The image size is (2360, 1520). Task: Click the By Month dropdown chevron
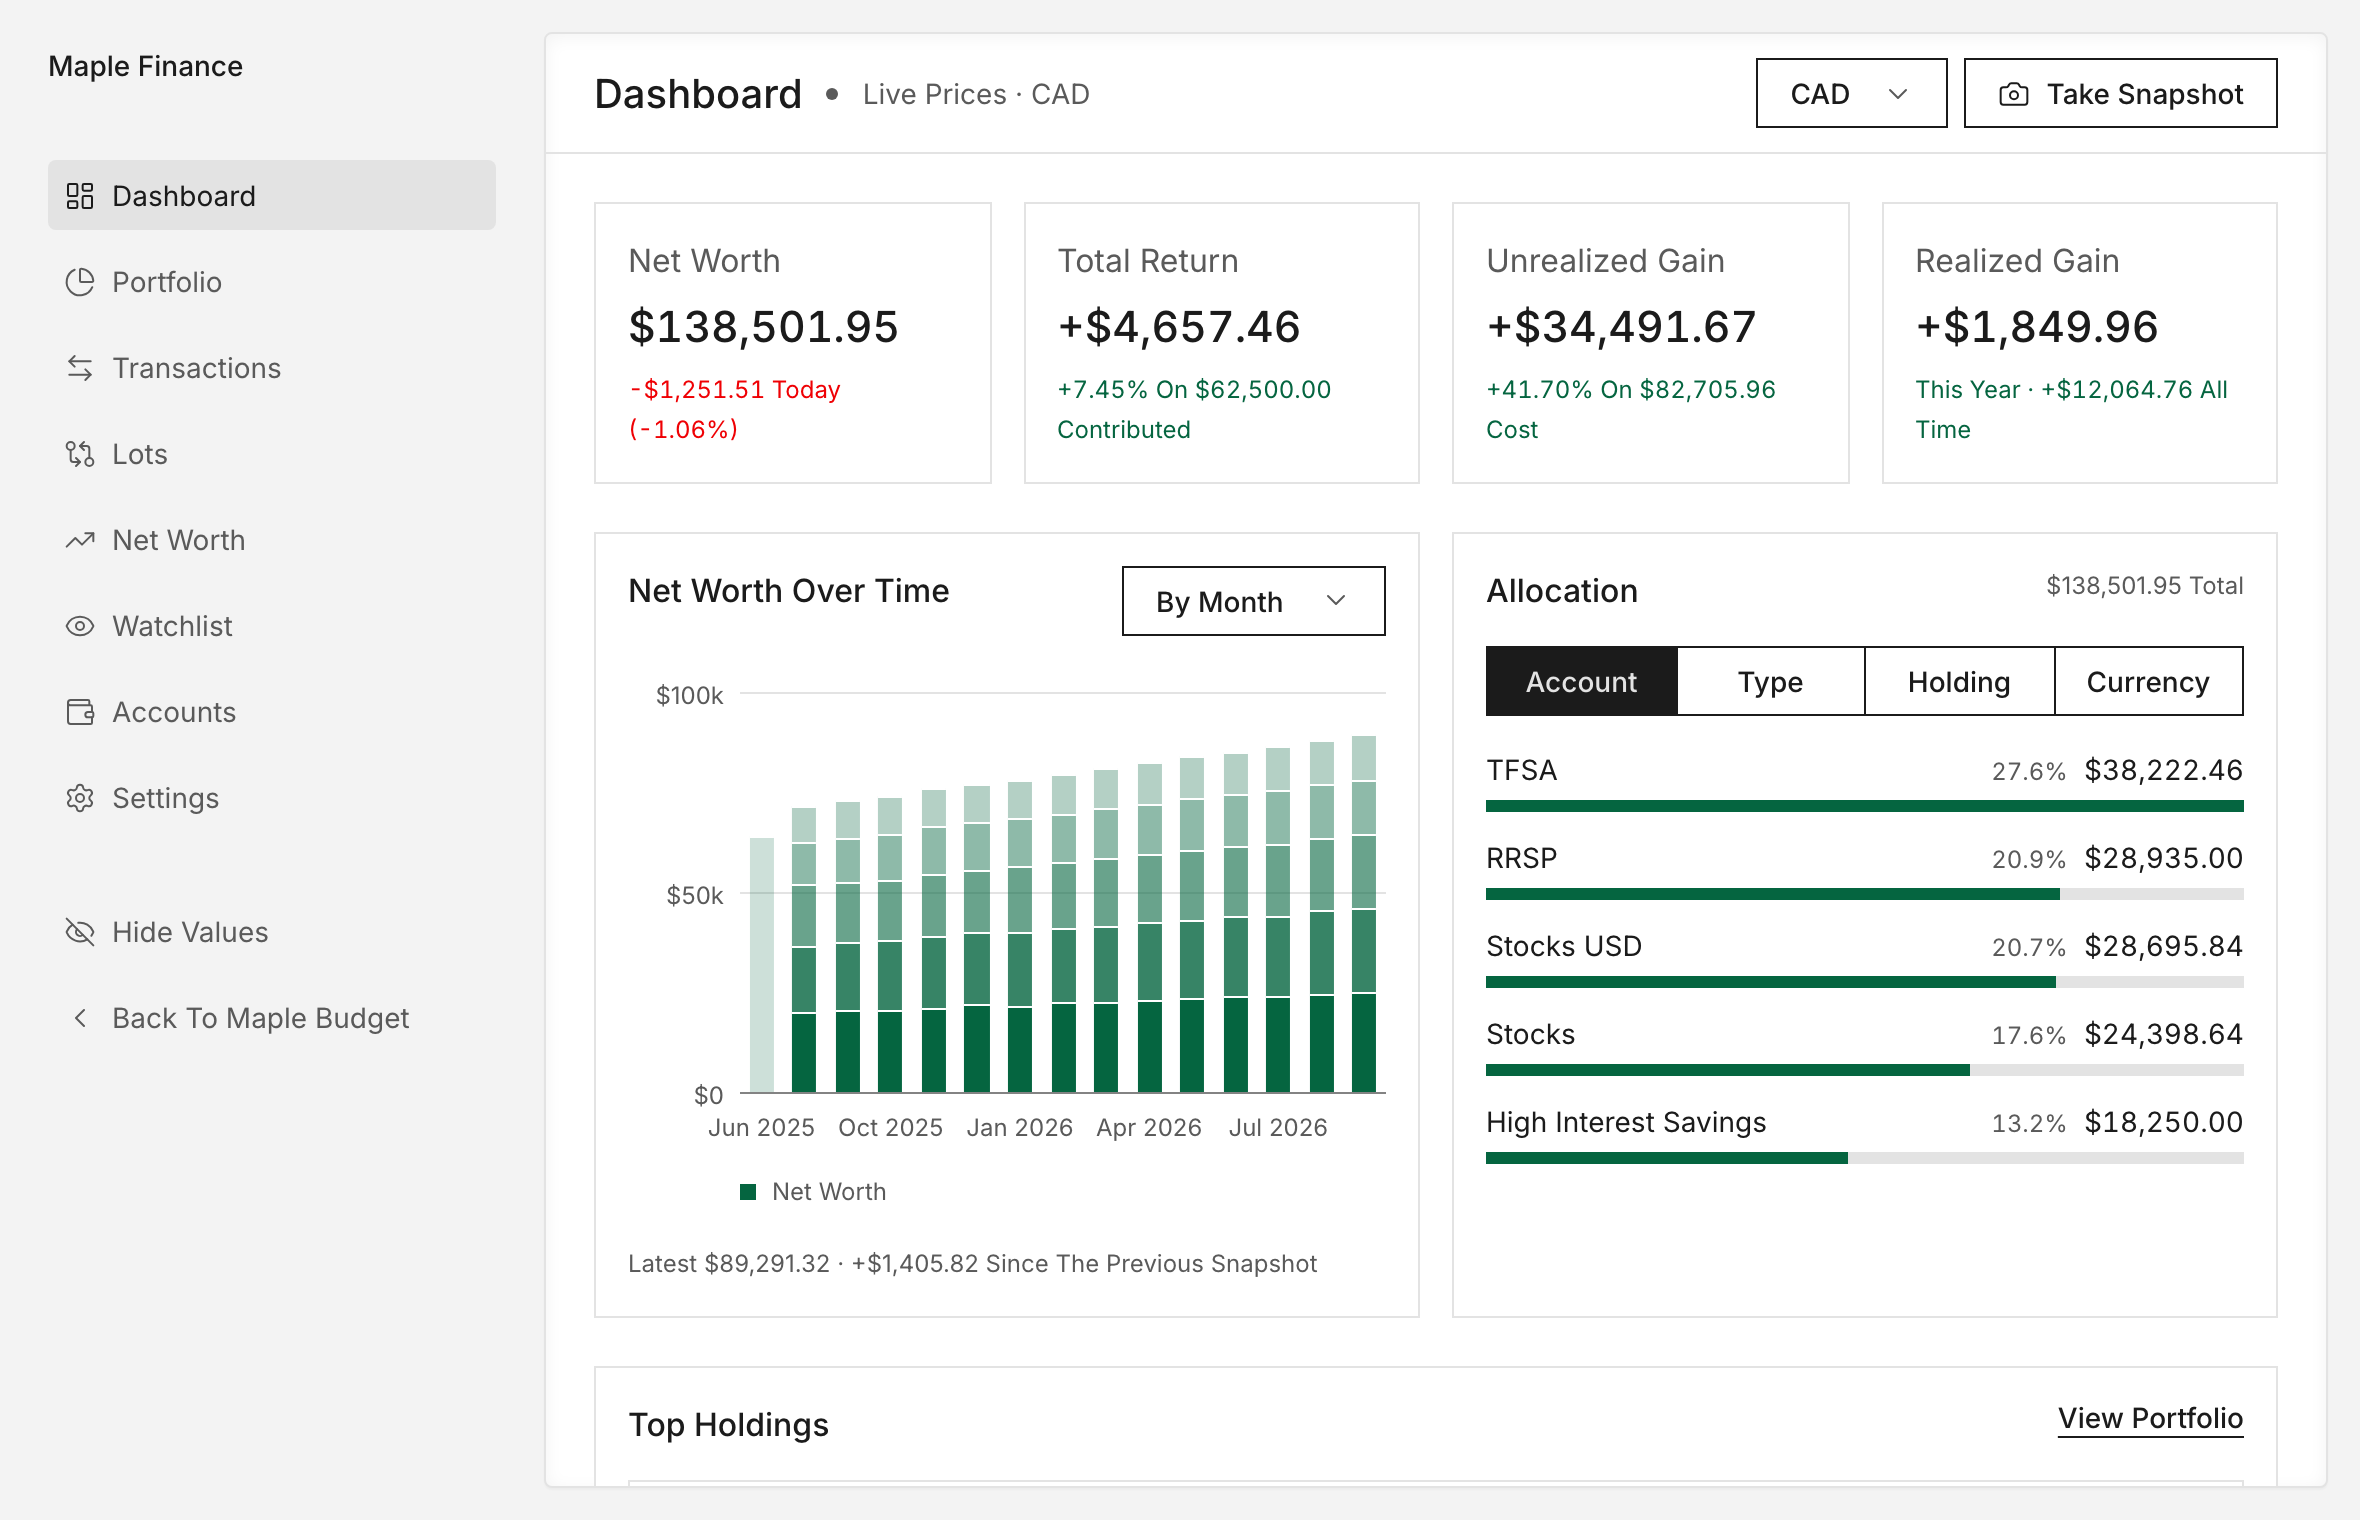tap(1336, 601)
